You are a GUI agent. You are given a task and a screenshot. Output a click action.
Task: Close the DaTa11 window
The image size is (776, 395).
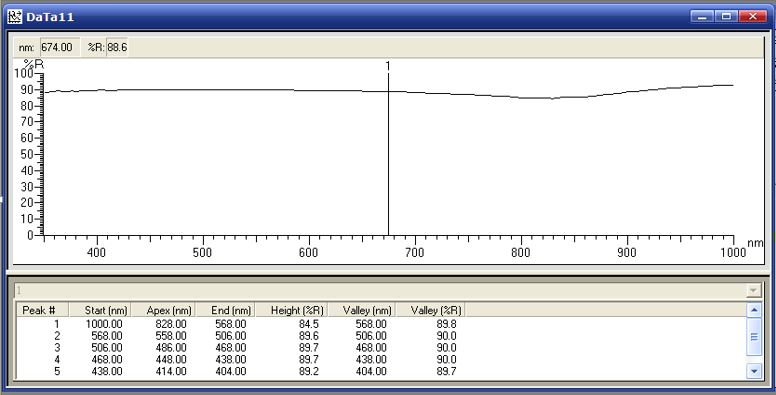(752, 16)
